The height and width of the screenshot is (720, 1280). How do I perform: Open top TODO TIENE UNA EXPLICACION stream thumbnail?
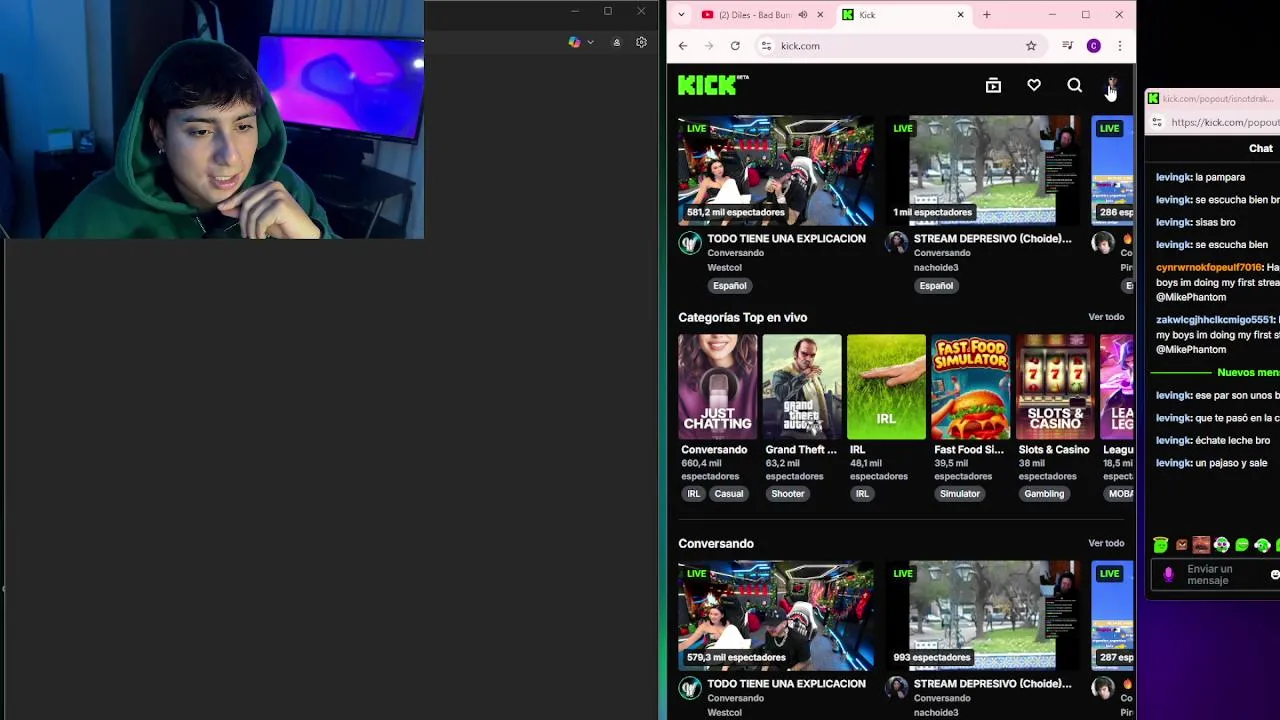point(776,170)
